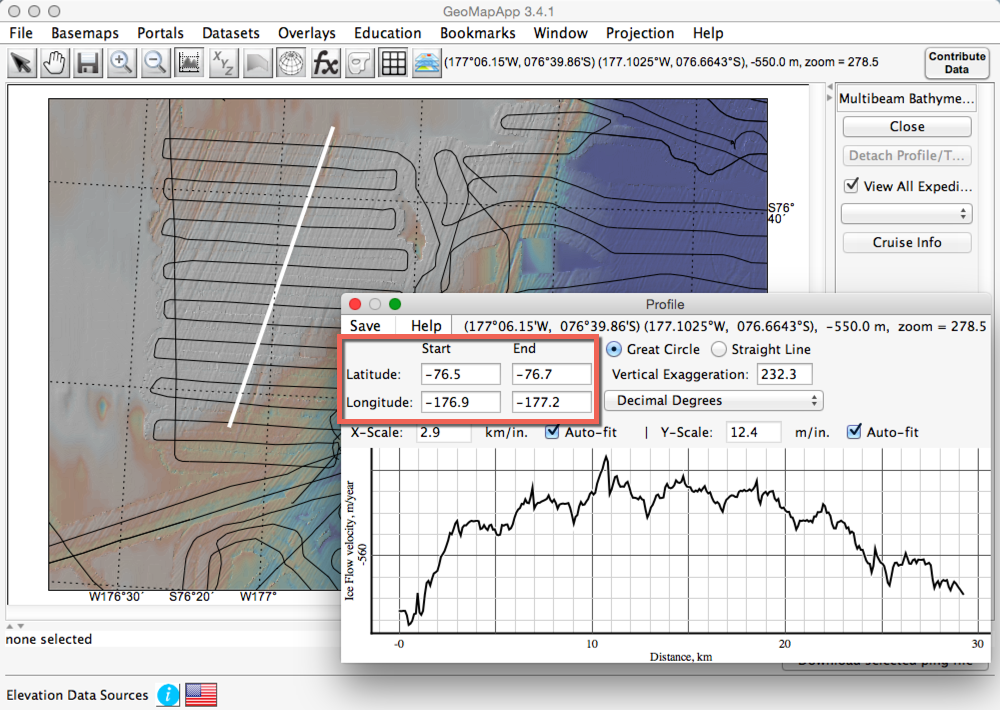Click the Cruise Info button

pos(906,242)
